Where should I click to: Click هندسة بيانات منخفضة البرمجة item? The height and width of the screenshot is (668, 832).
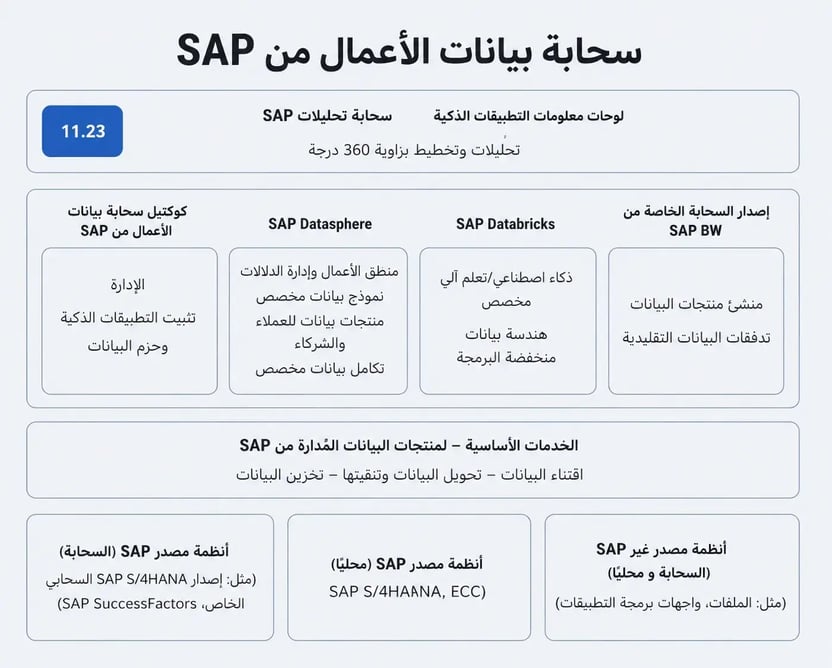coord(506,345)
